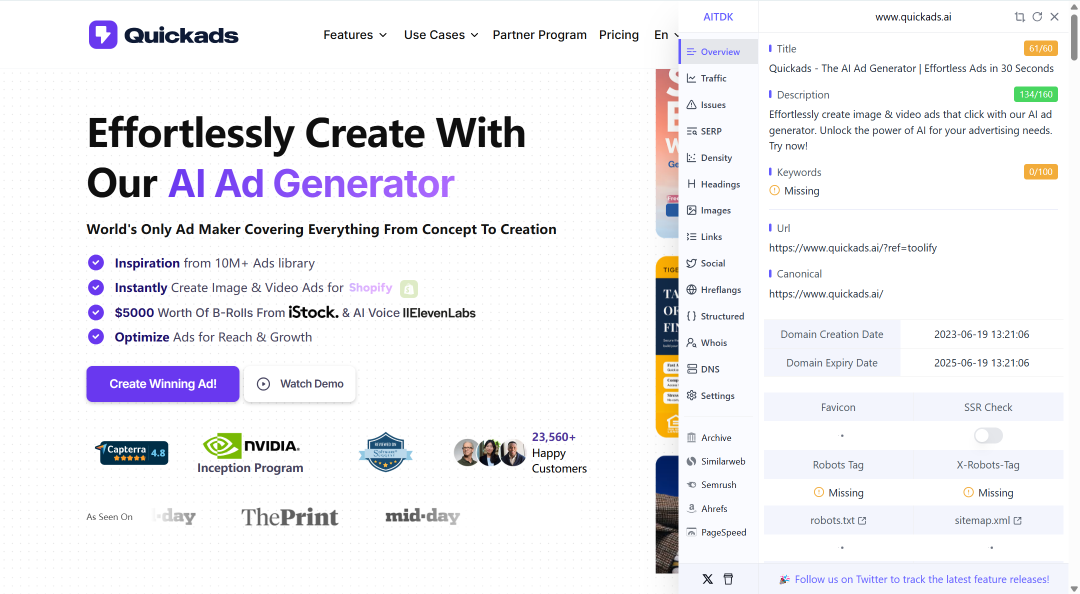The image size is (1080, 594).
Task: Click the title score badge 61/60
Action: (x=1040, y=49)
